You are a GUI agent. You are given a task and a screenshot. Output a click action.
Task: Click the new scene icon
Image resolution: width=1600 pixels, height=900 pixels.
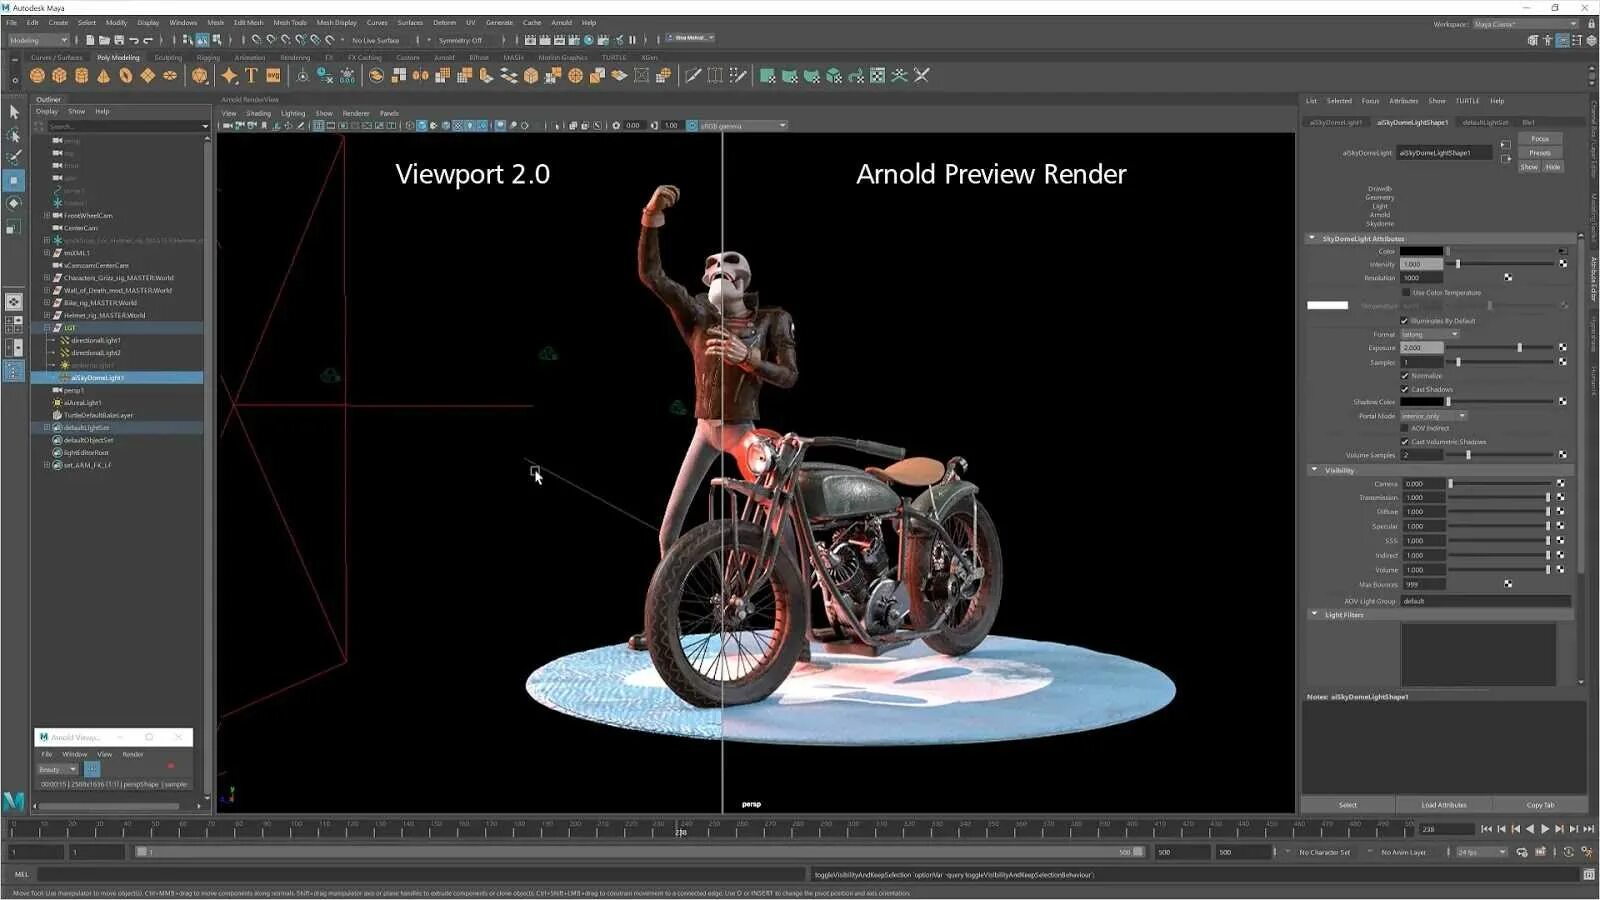[90, 40]
